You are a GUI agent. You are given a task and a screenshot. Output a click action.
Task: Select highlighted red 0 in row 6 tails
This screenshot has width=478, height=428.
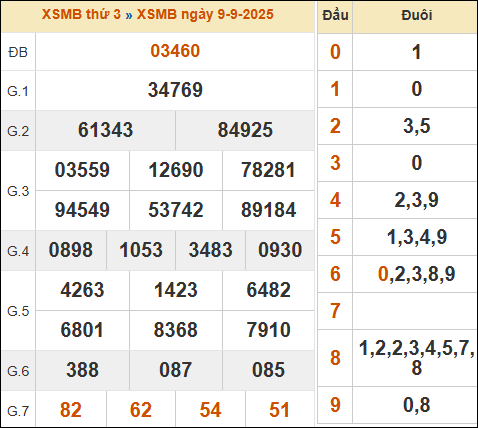pos(383,274)
